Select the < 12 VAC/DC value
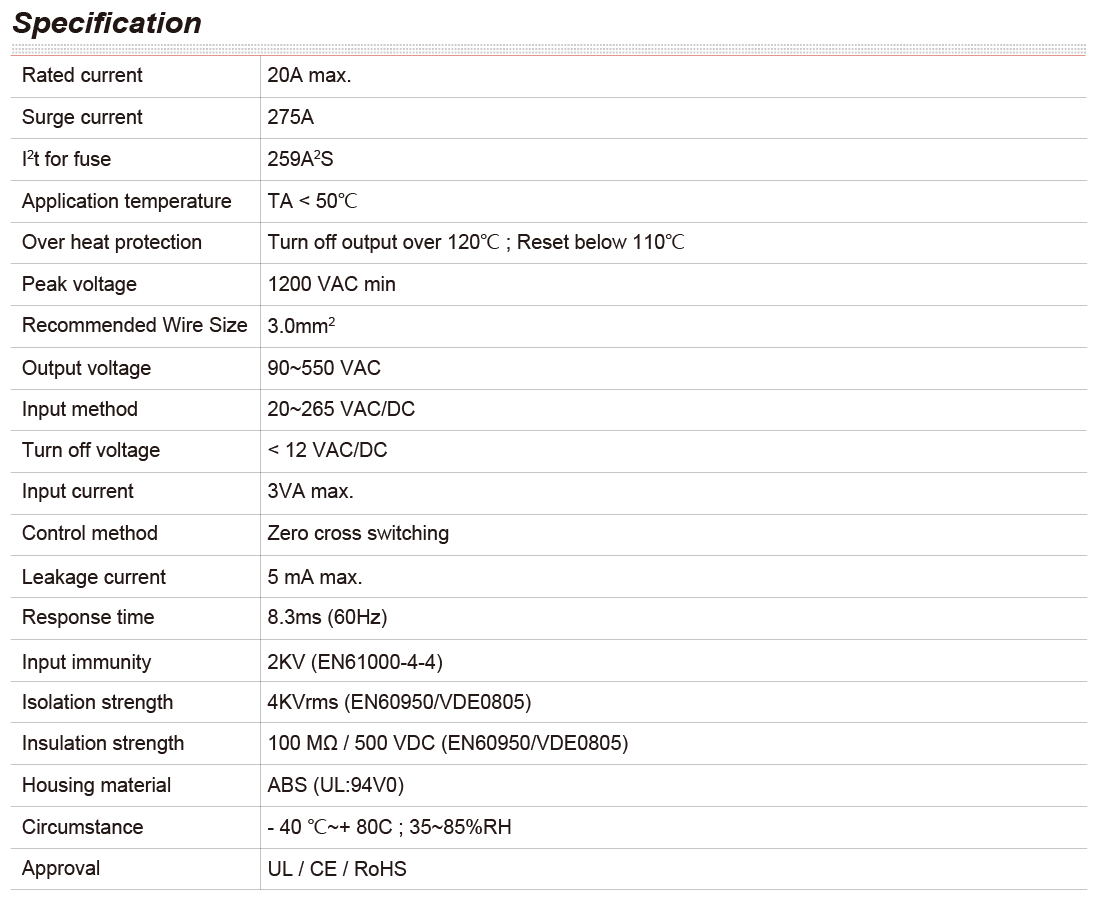 point(327,450)
